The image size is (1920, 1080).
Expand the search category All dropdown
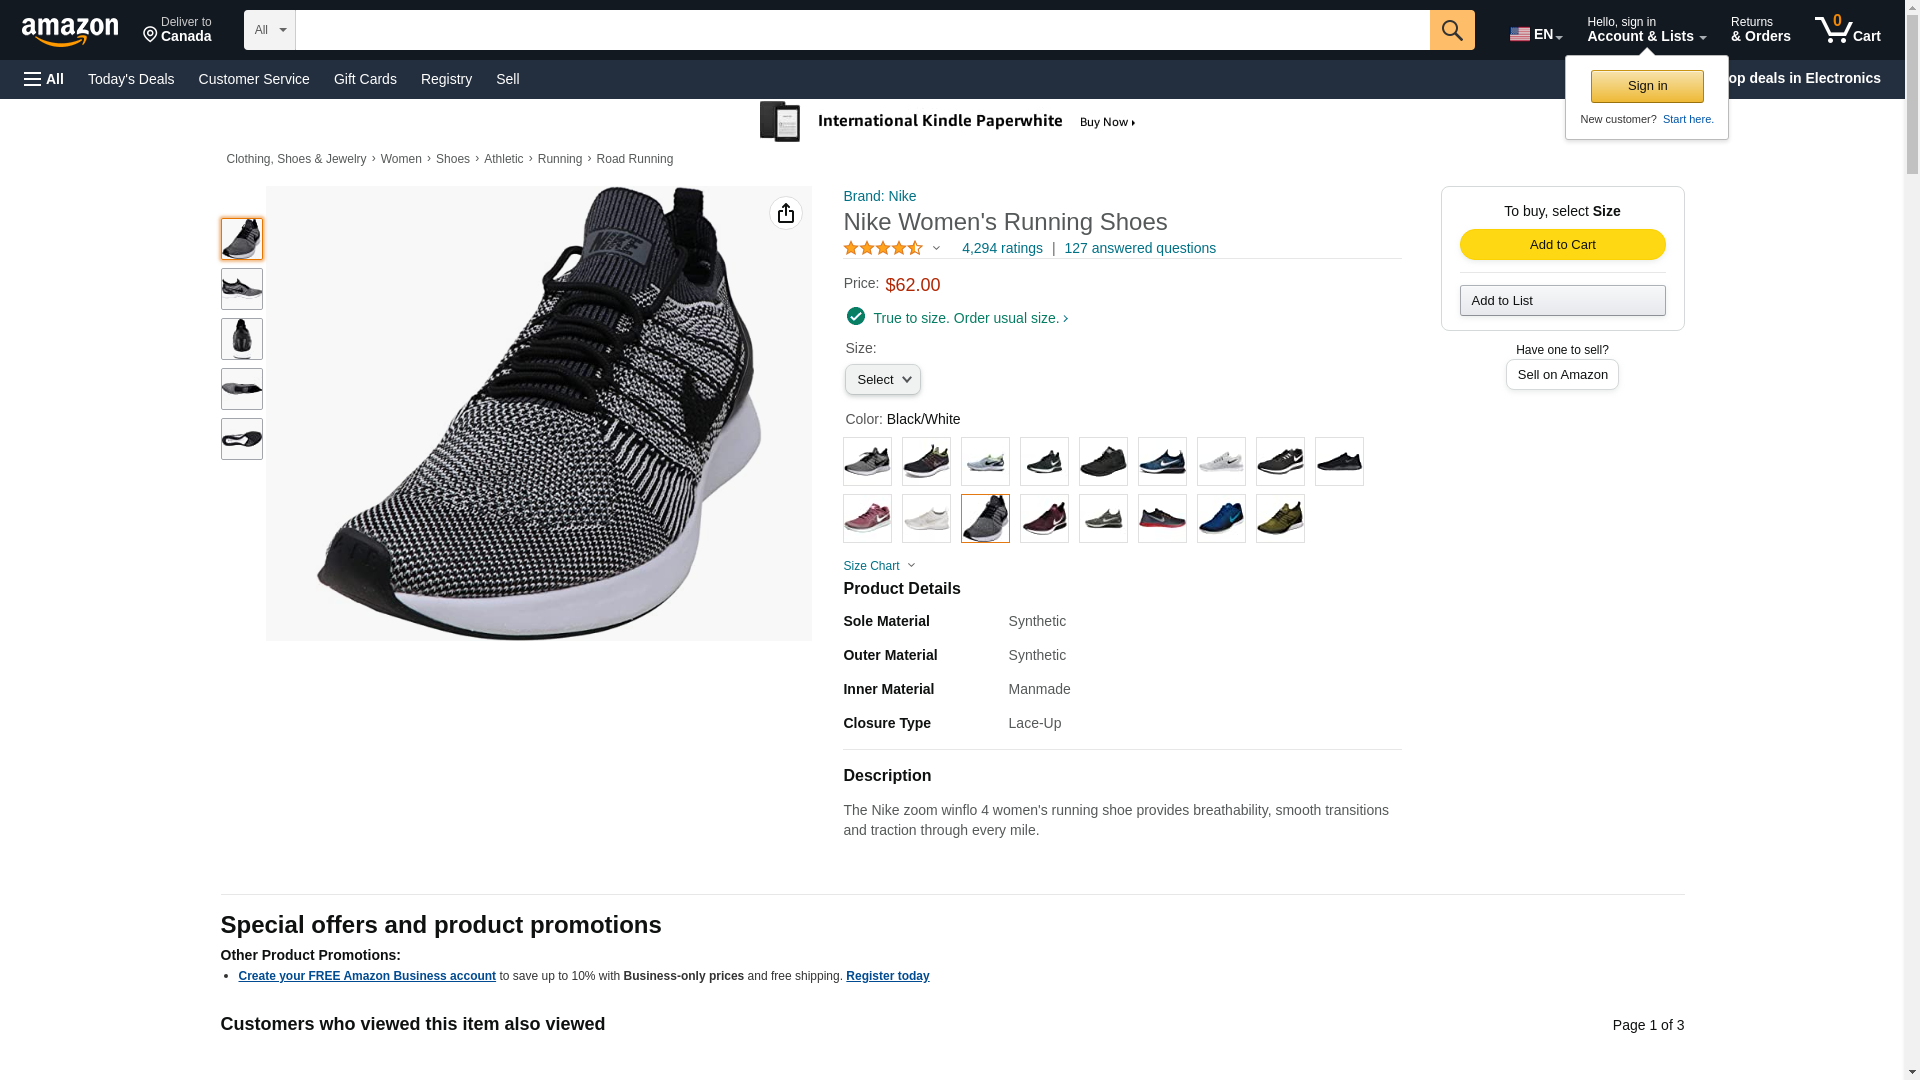(270, 30)
